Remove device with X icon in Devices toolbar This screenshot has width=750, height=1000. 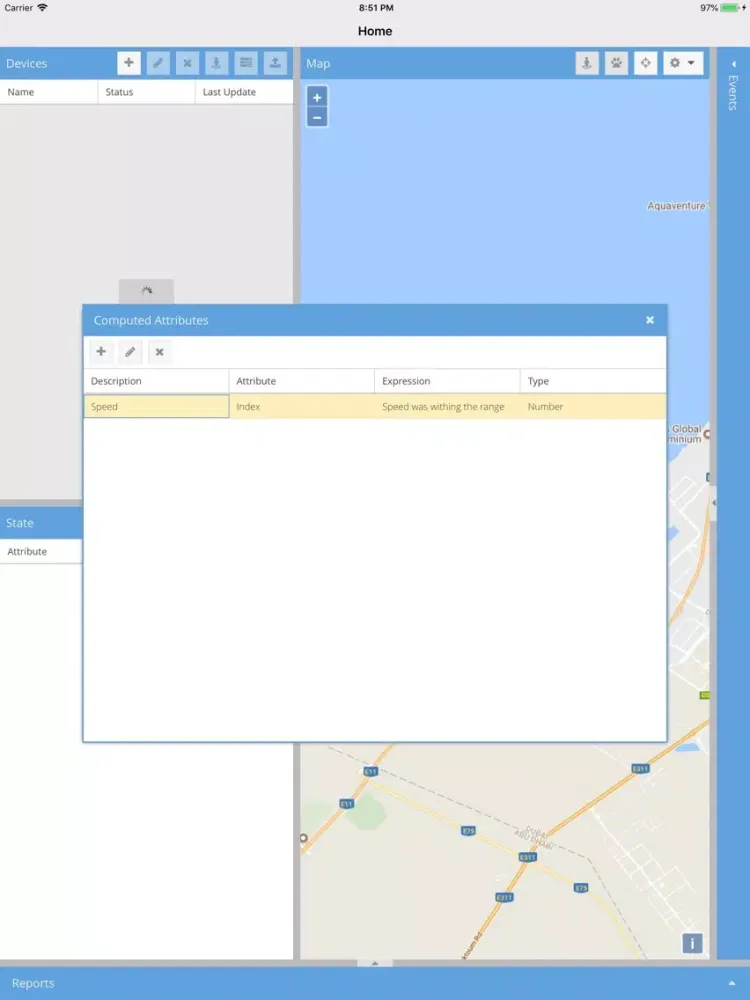tap(188, 63)
